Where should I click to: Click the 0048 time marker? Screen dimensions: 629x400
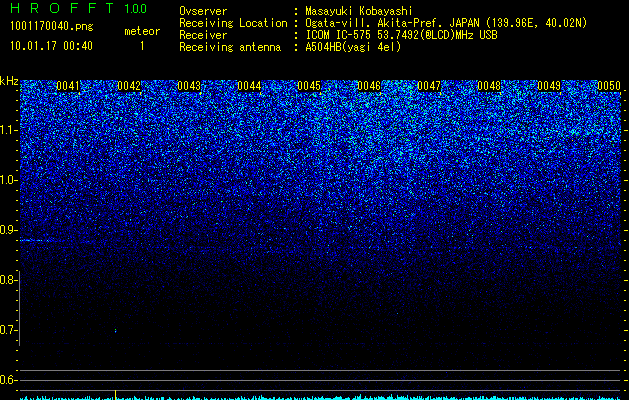coord(489,86)
